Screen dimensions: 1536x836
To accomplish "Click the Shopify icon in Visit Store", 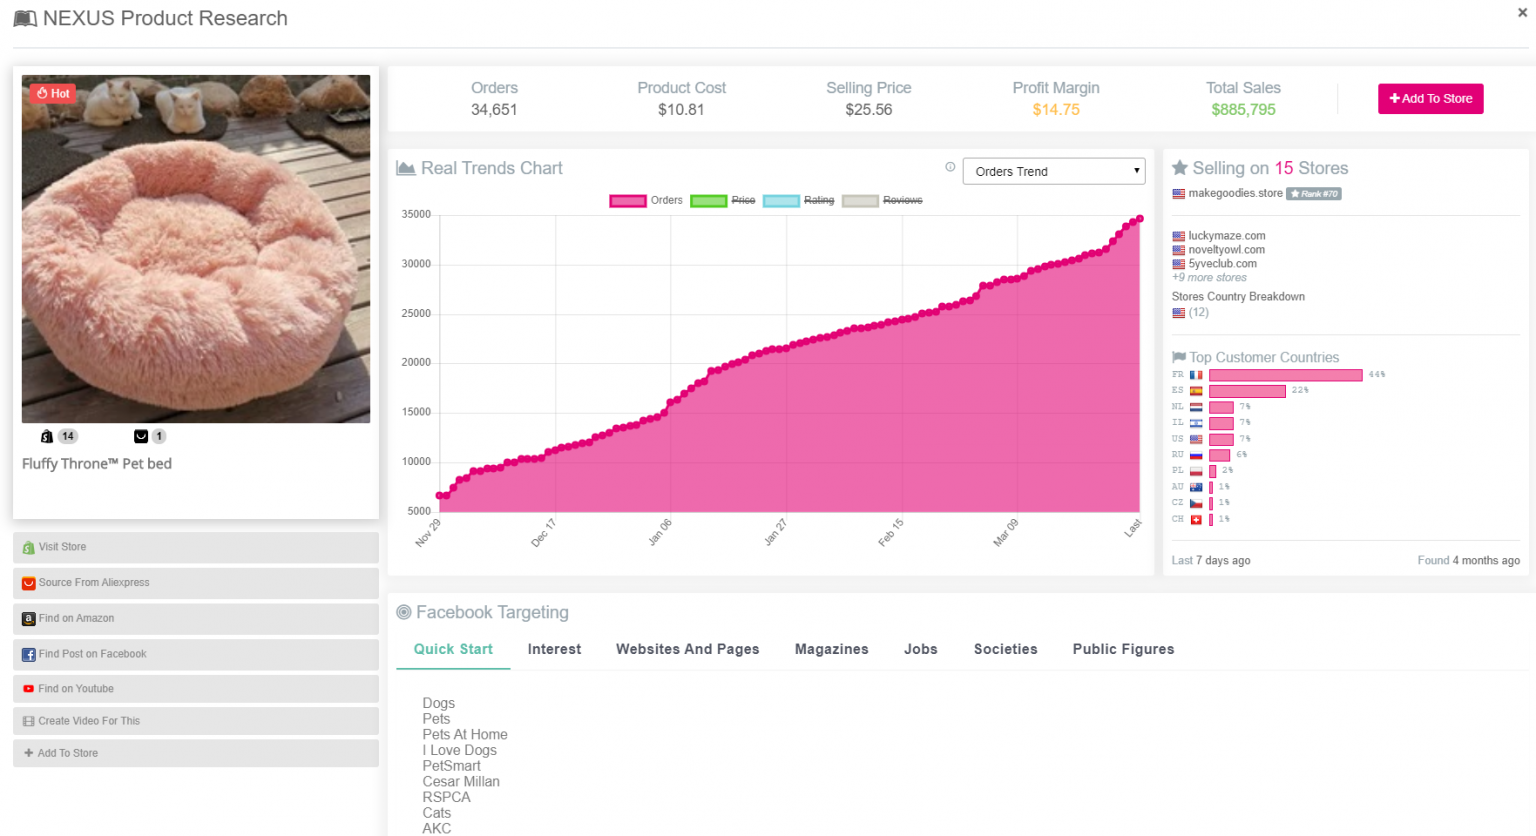I will [x=29, y=548].
